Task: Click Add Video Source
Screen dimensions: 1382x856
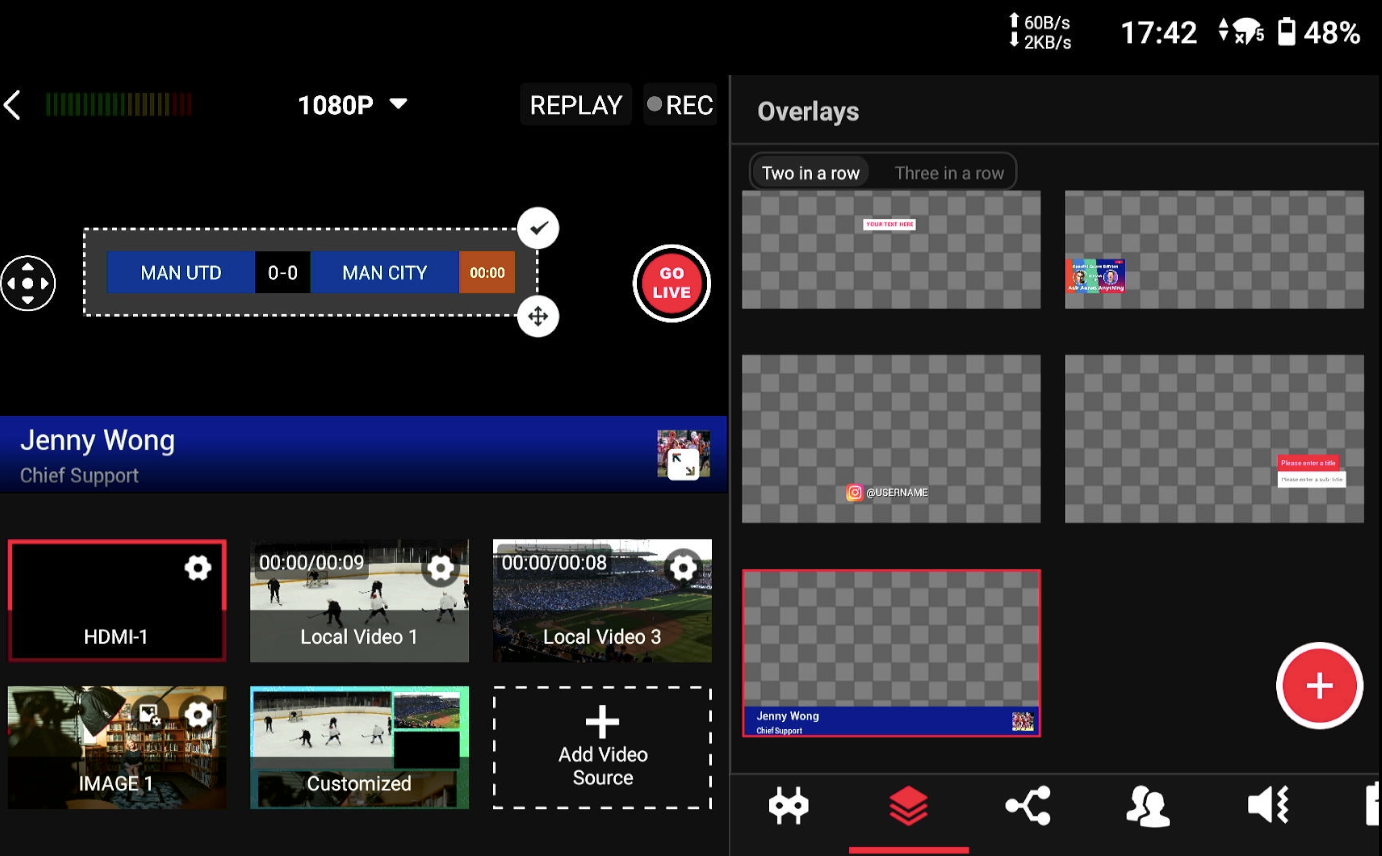Action: (602, 748)
